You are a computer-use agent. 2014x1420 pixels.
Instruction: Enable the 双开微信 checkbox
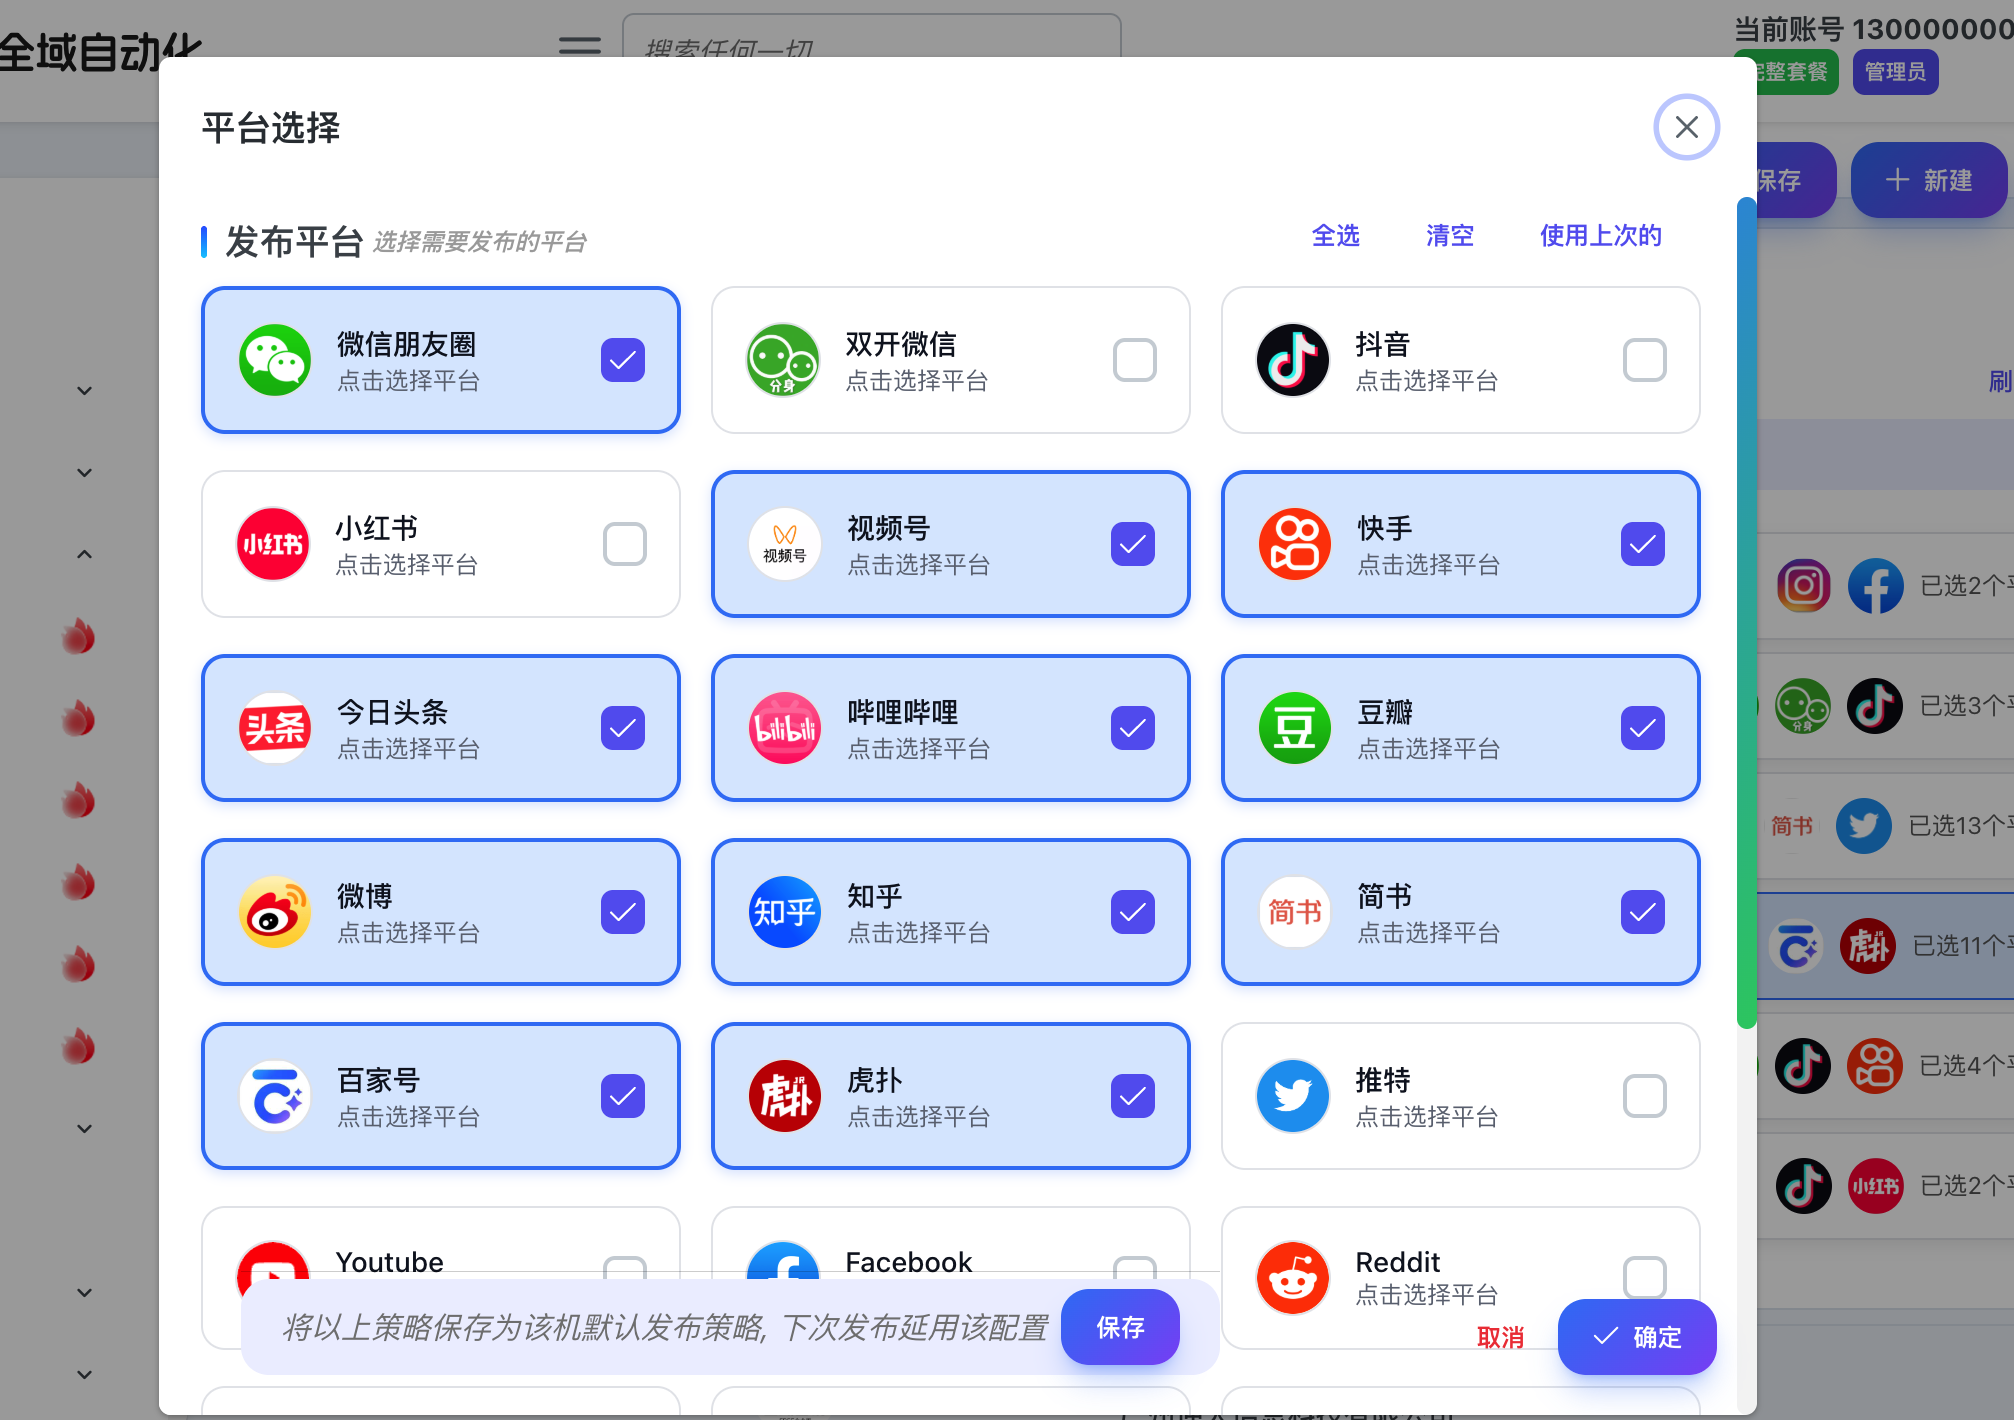[x=1134, y=360]
